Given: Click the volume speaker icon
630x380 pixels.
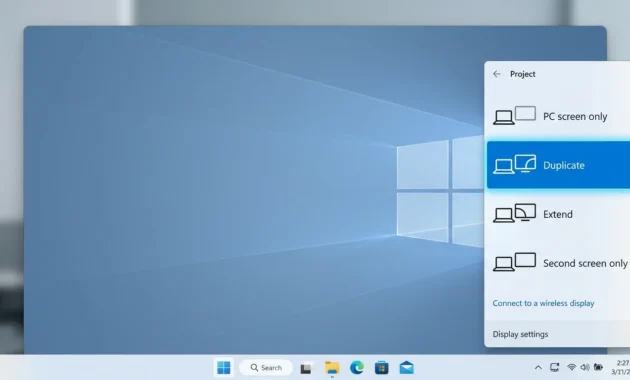Looking at the screenshot, I should pyautogui.click(x=585, y=367).
